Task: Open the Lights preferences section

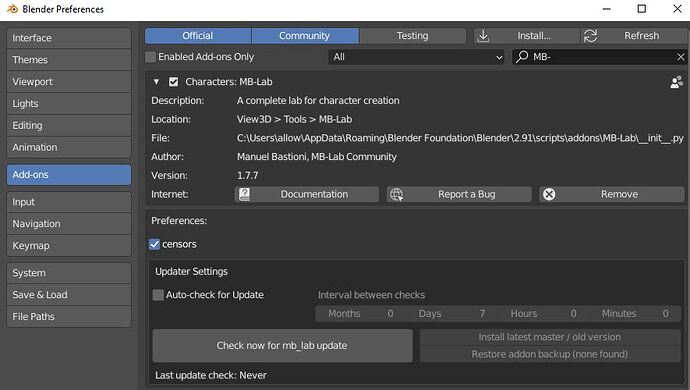Action: tap(69, 103)
